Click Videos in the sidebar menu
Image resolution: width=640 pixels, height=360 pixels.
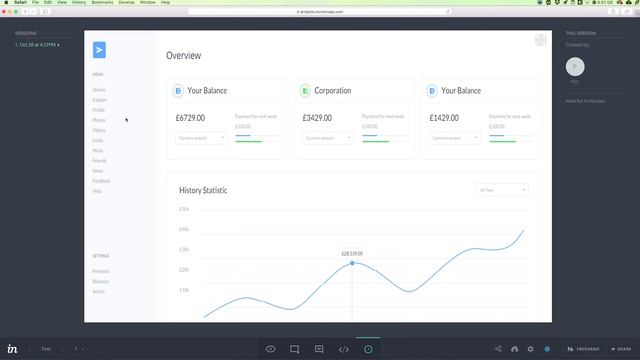[x=99, y=131]
